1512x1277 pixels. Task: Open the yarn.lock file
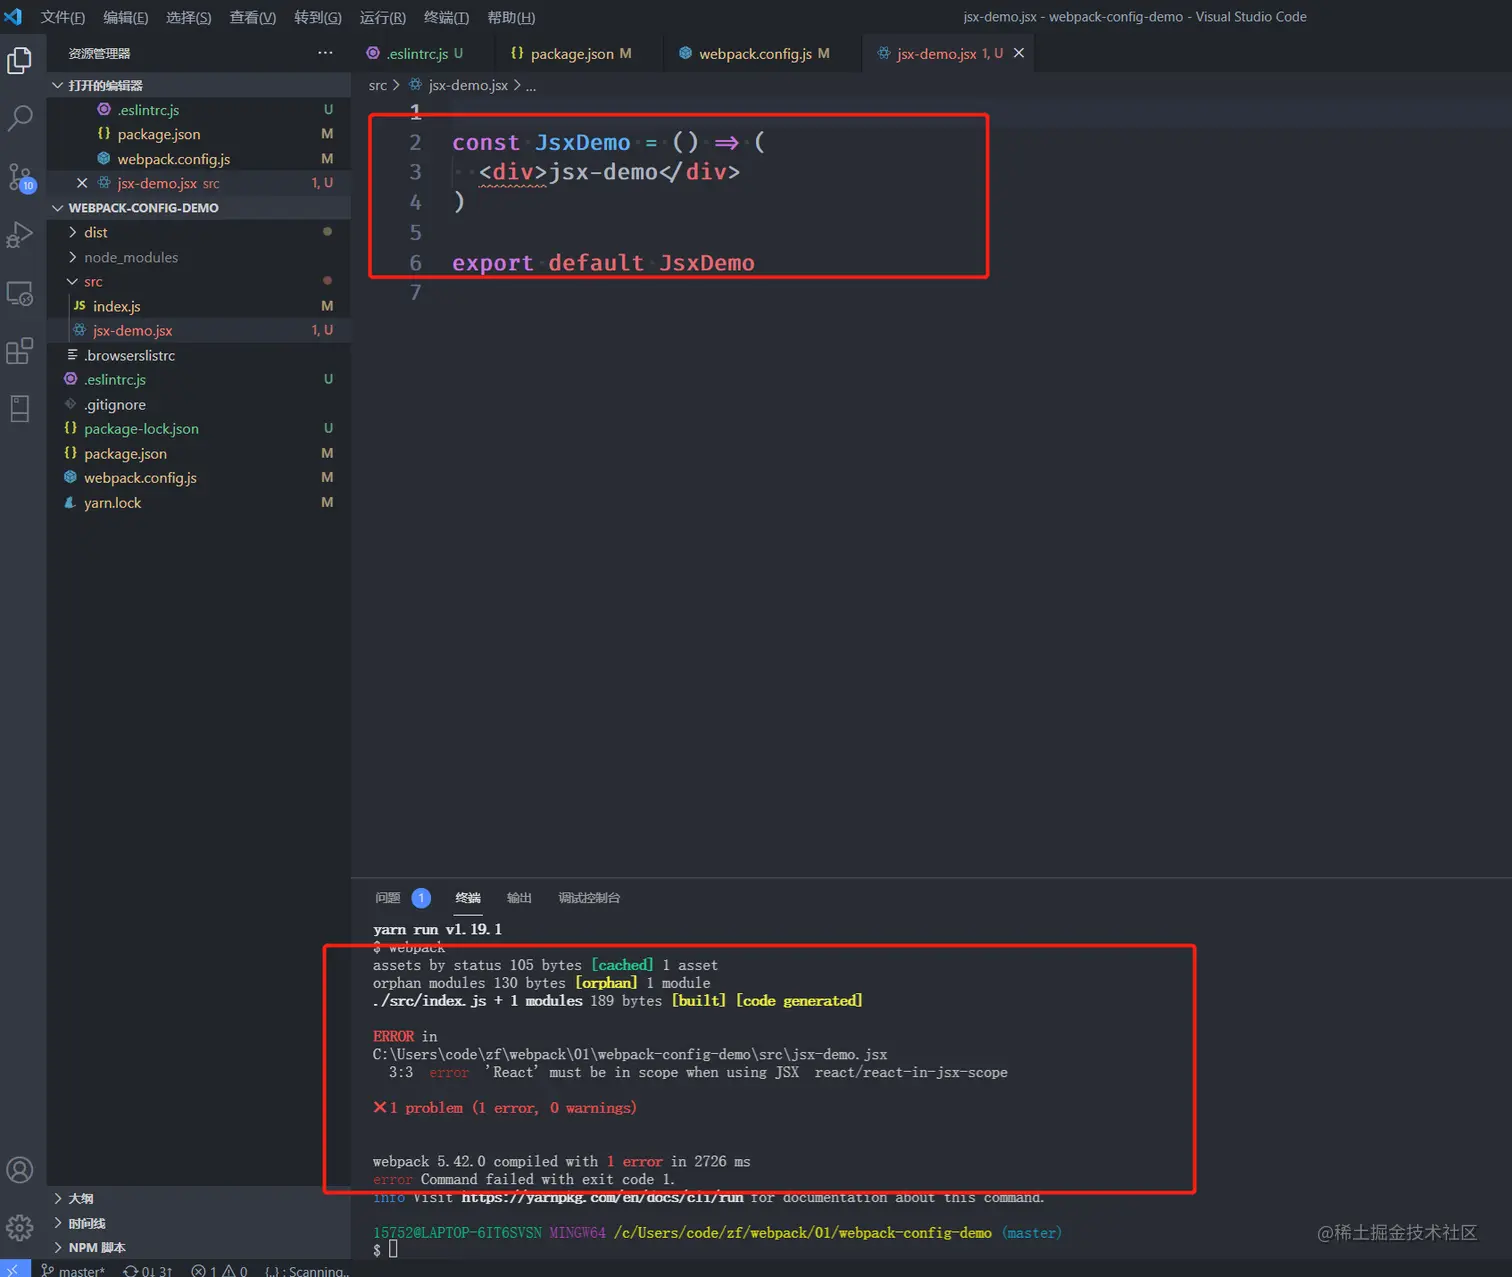[199, 502]
